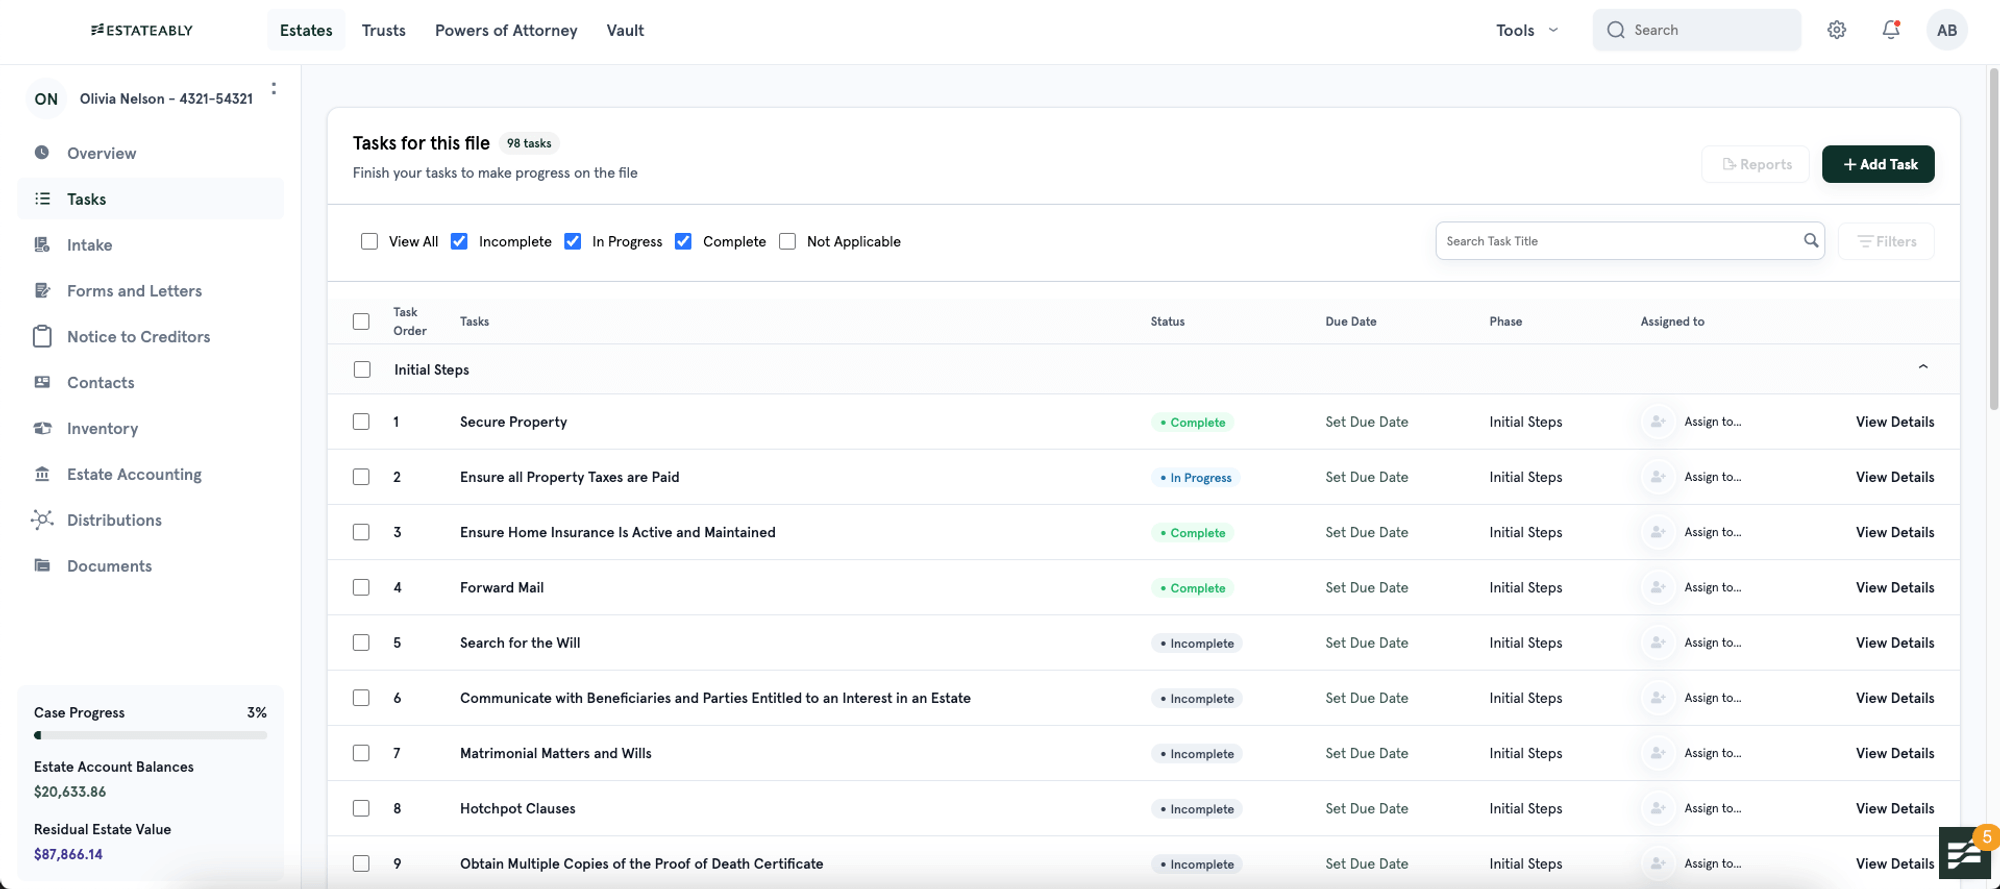Screen dimensions: 2000x889
Task: Click the Tasks list icon in sidebar
Action: click(x=42, y=199)
